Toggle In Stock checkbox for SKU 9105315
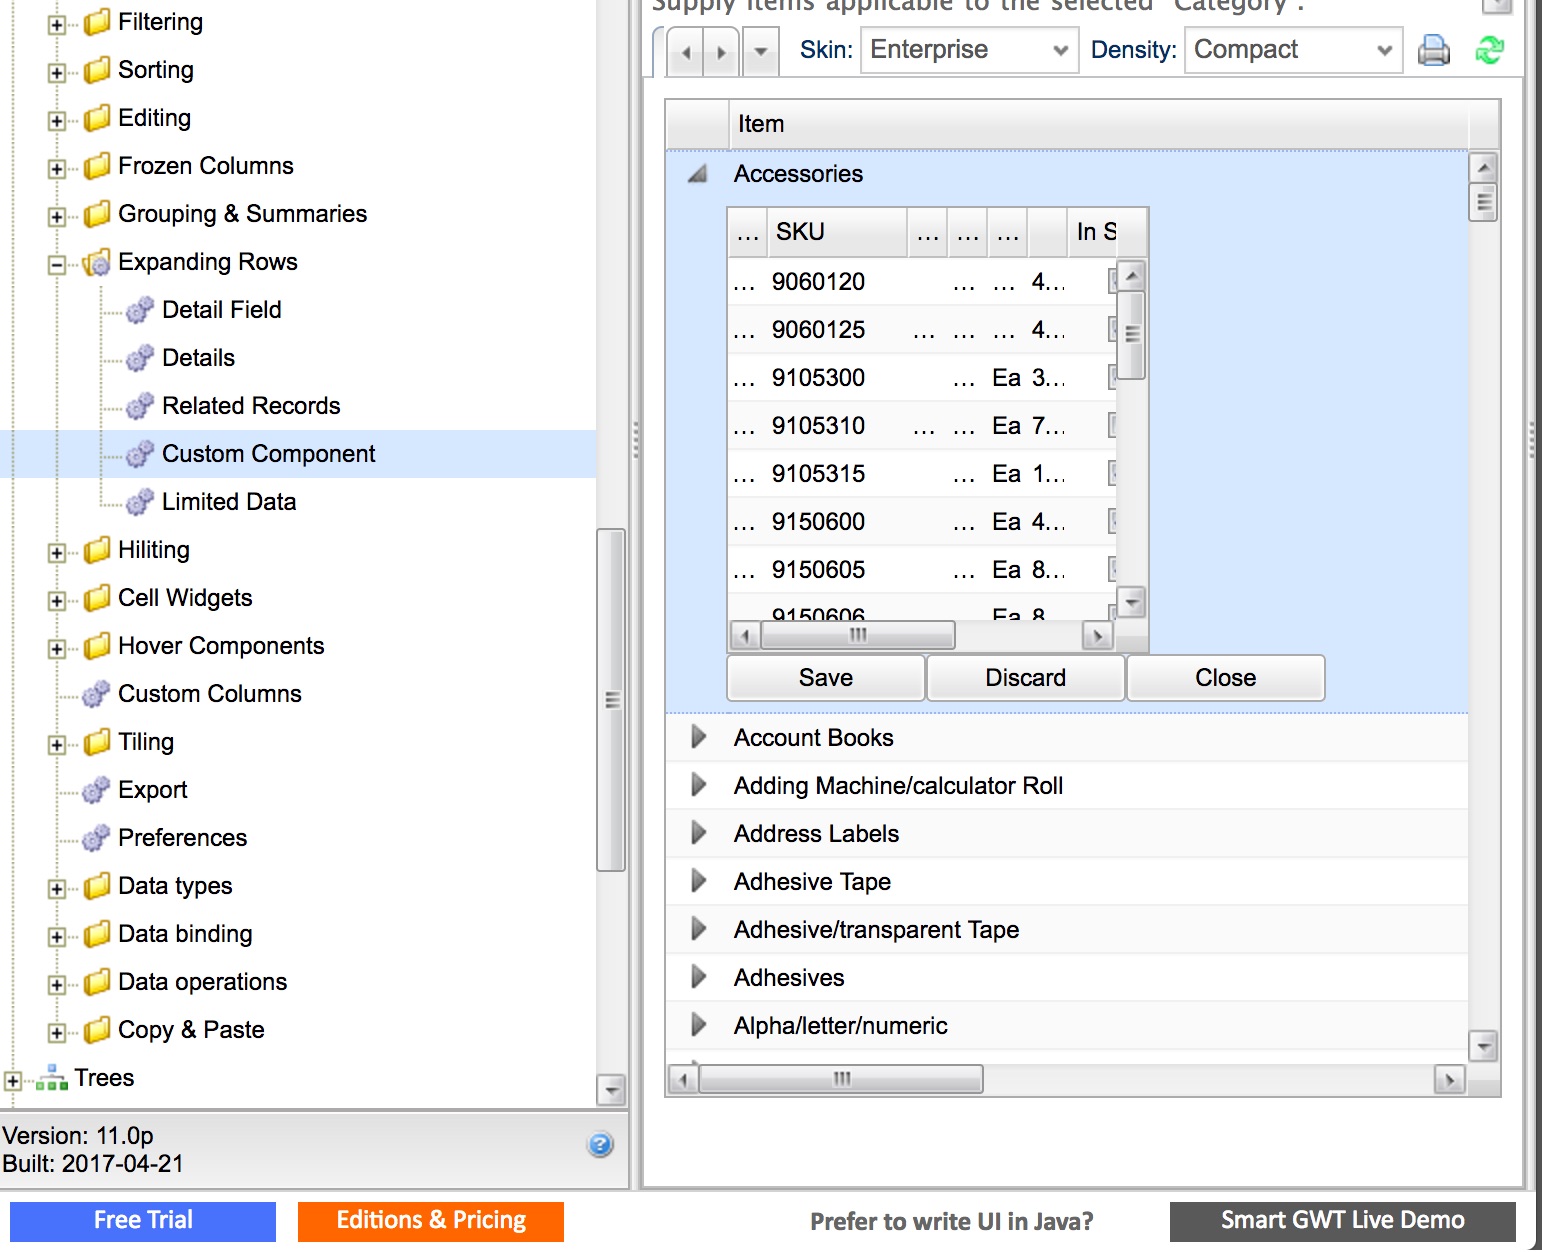Viewport: 1542px width, 1252px height. pos(1112,474)
